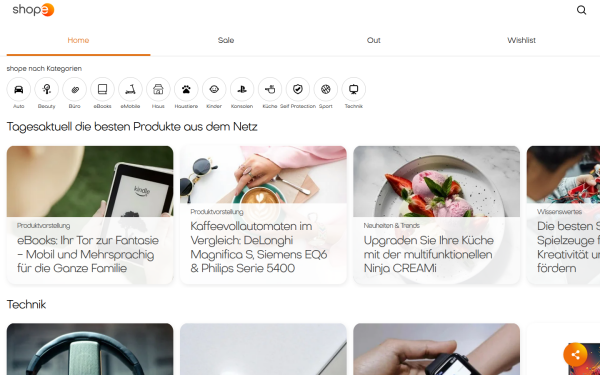The width and height of the screenshot is (600, 375).
Task: Click the 'Tagesaktuell die besten Produkte' heading
Action: click(x=132, y=127)
